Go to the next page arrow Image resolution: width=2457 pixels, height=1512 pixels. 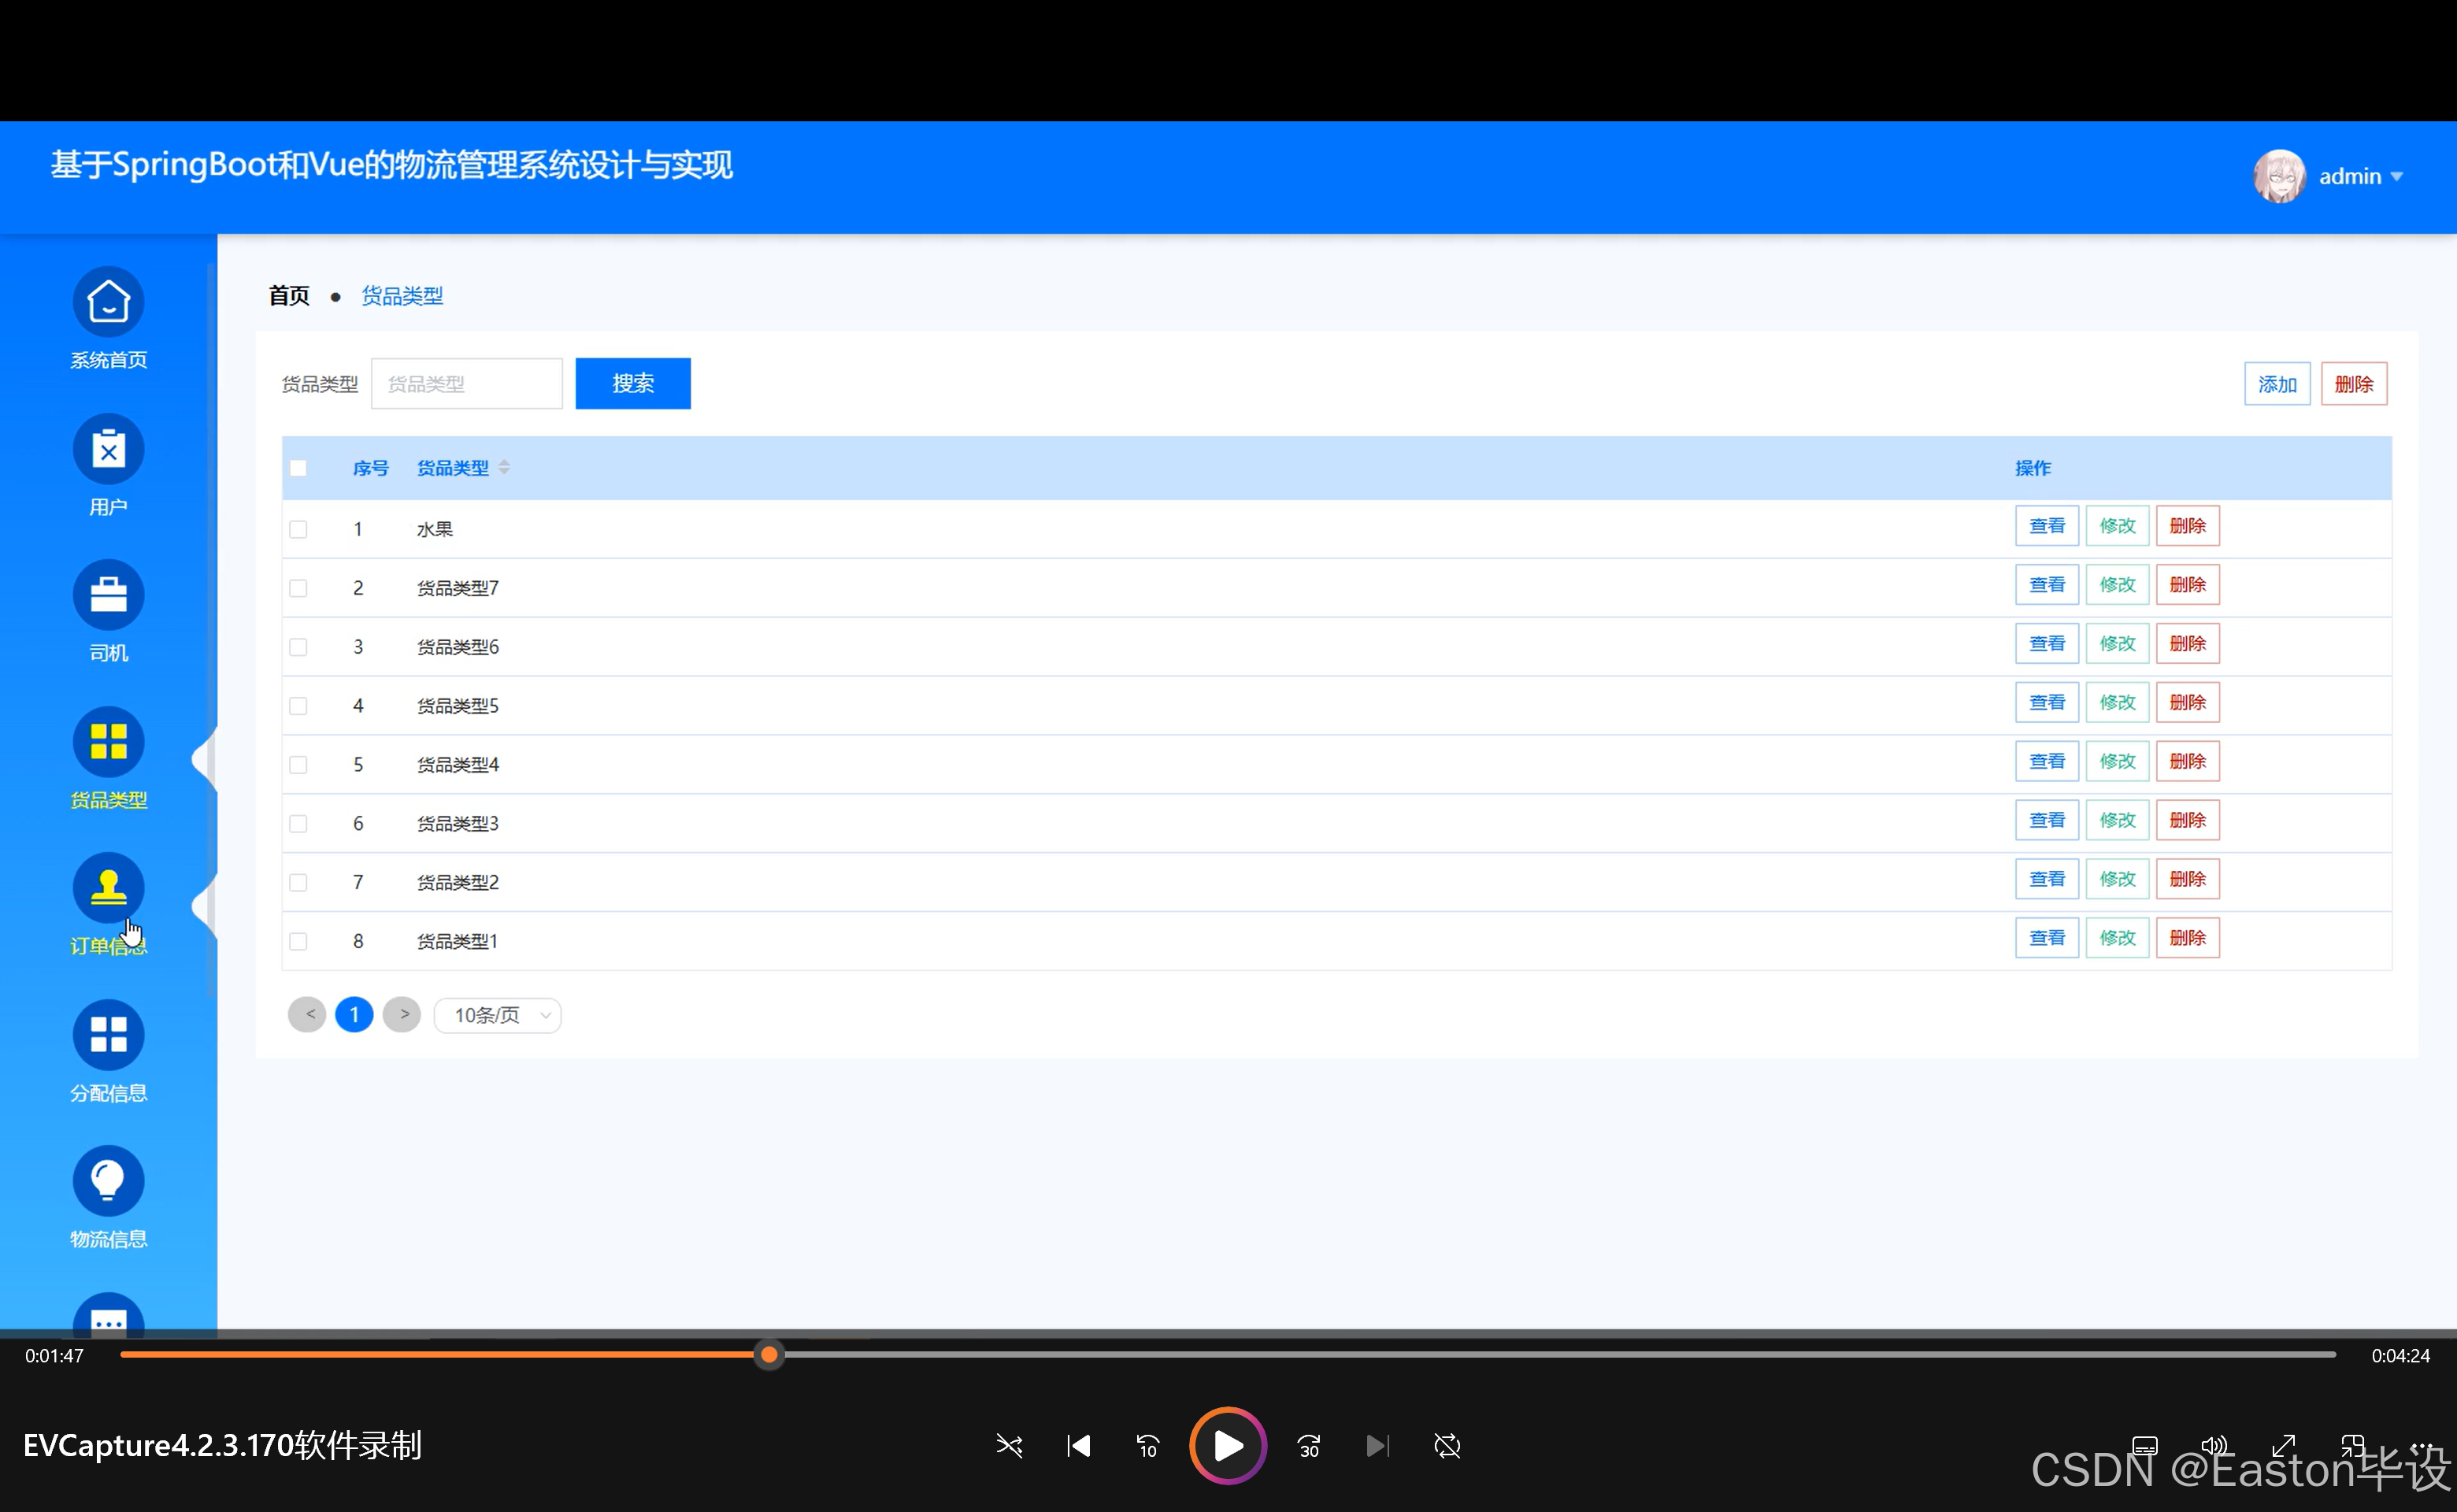402,1014
